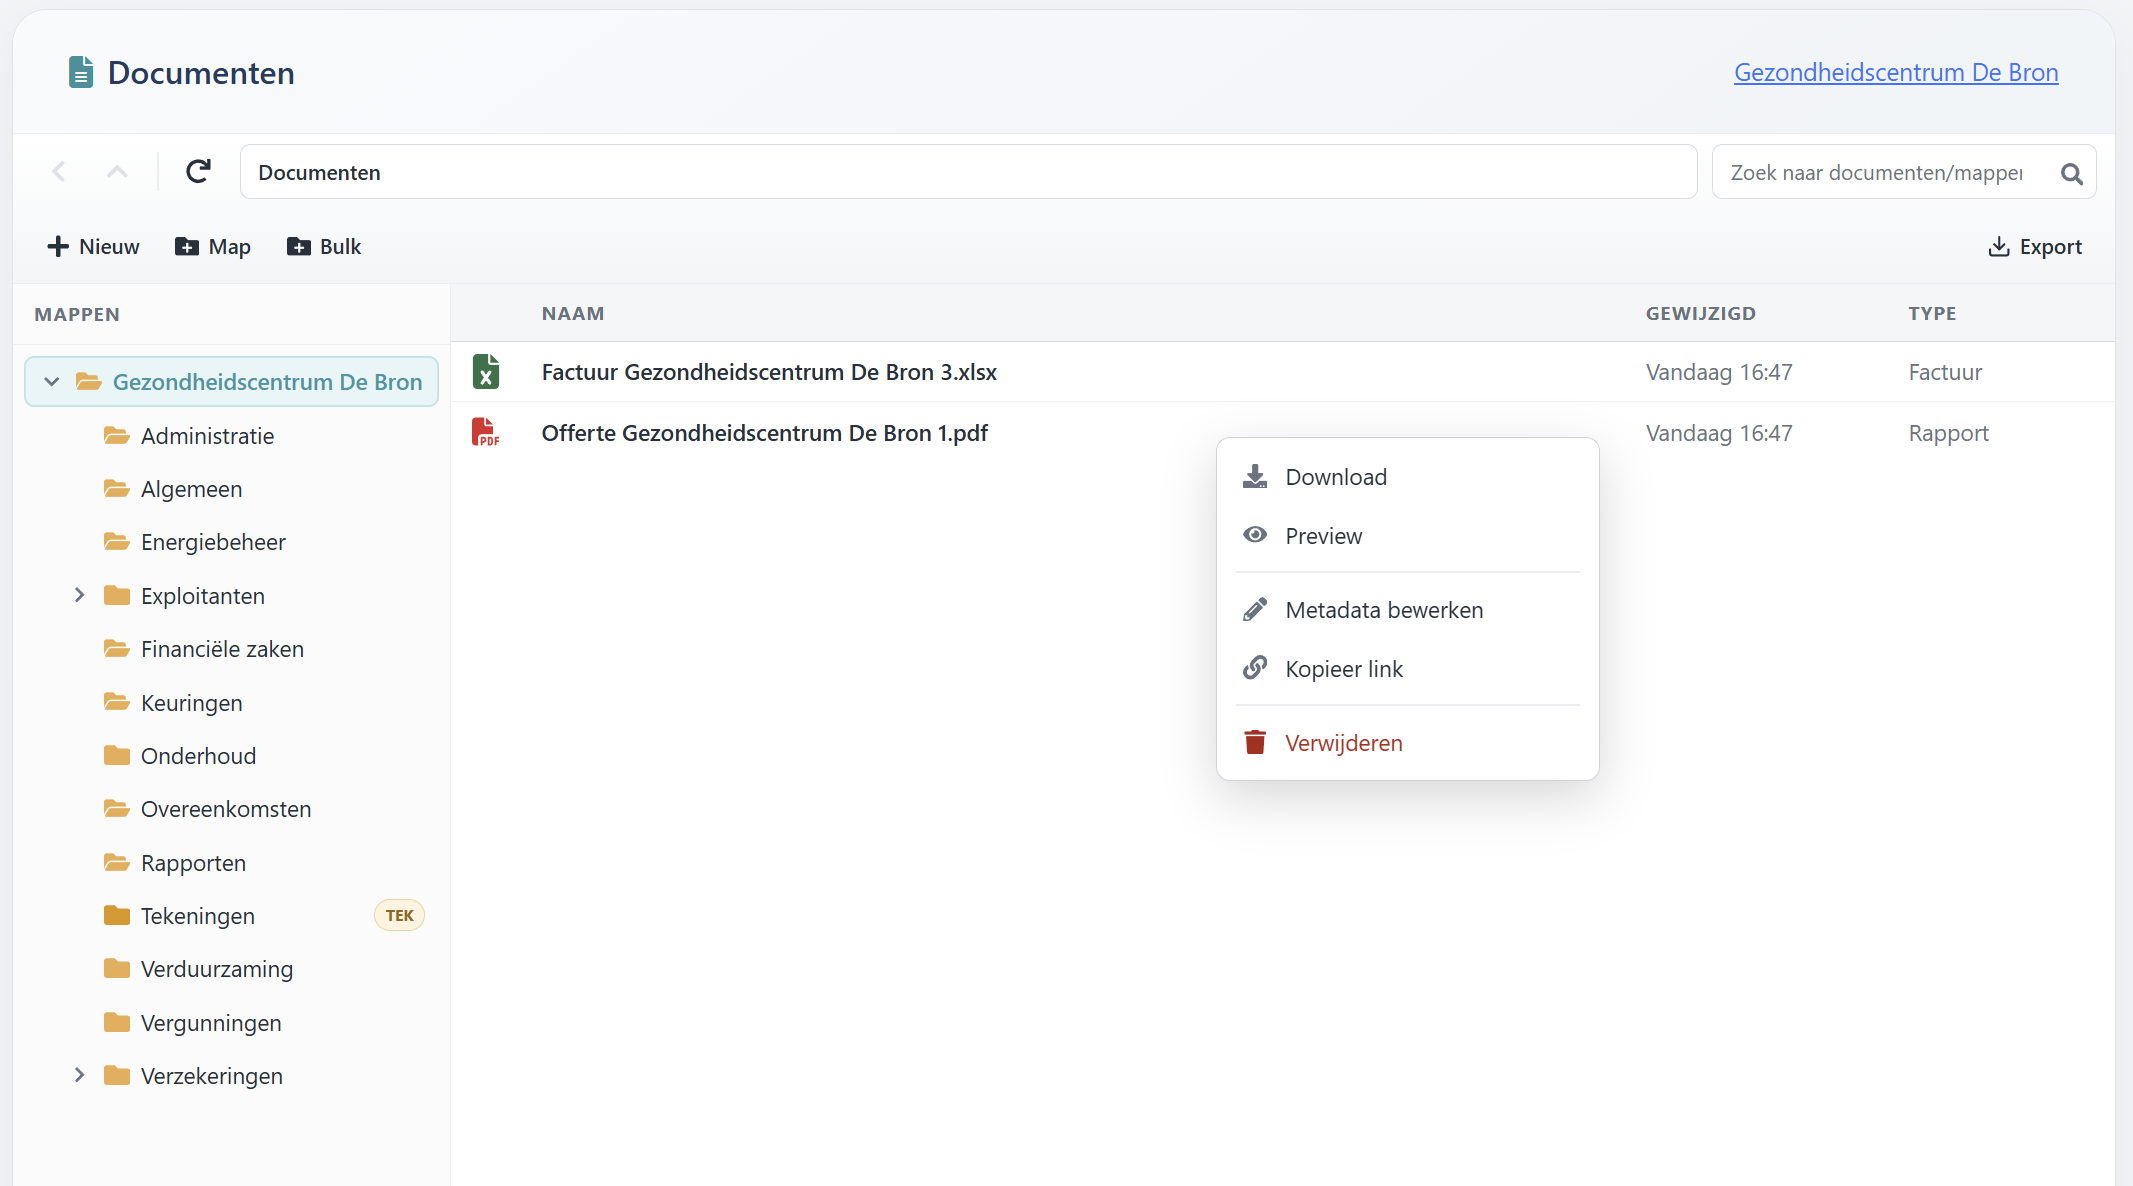
Task: Open the Gezondheidscentrum De Bron header link
Action: click(1895, 73)
